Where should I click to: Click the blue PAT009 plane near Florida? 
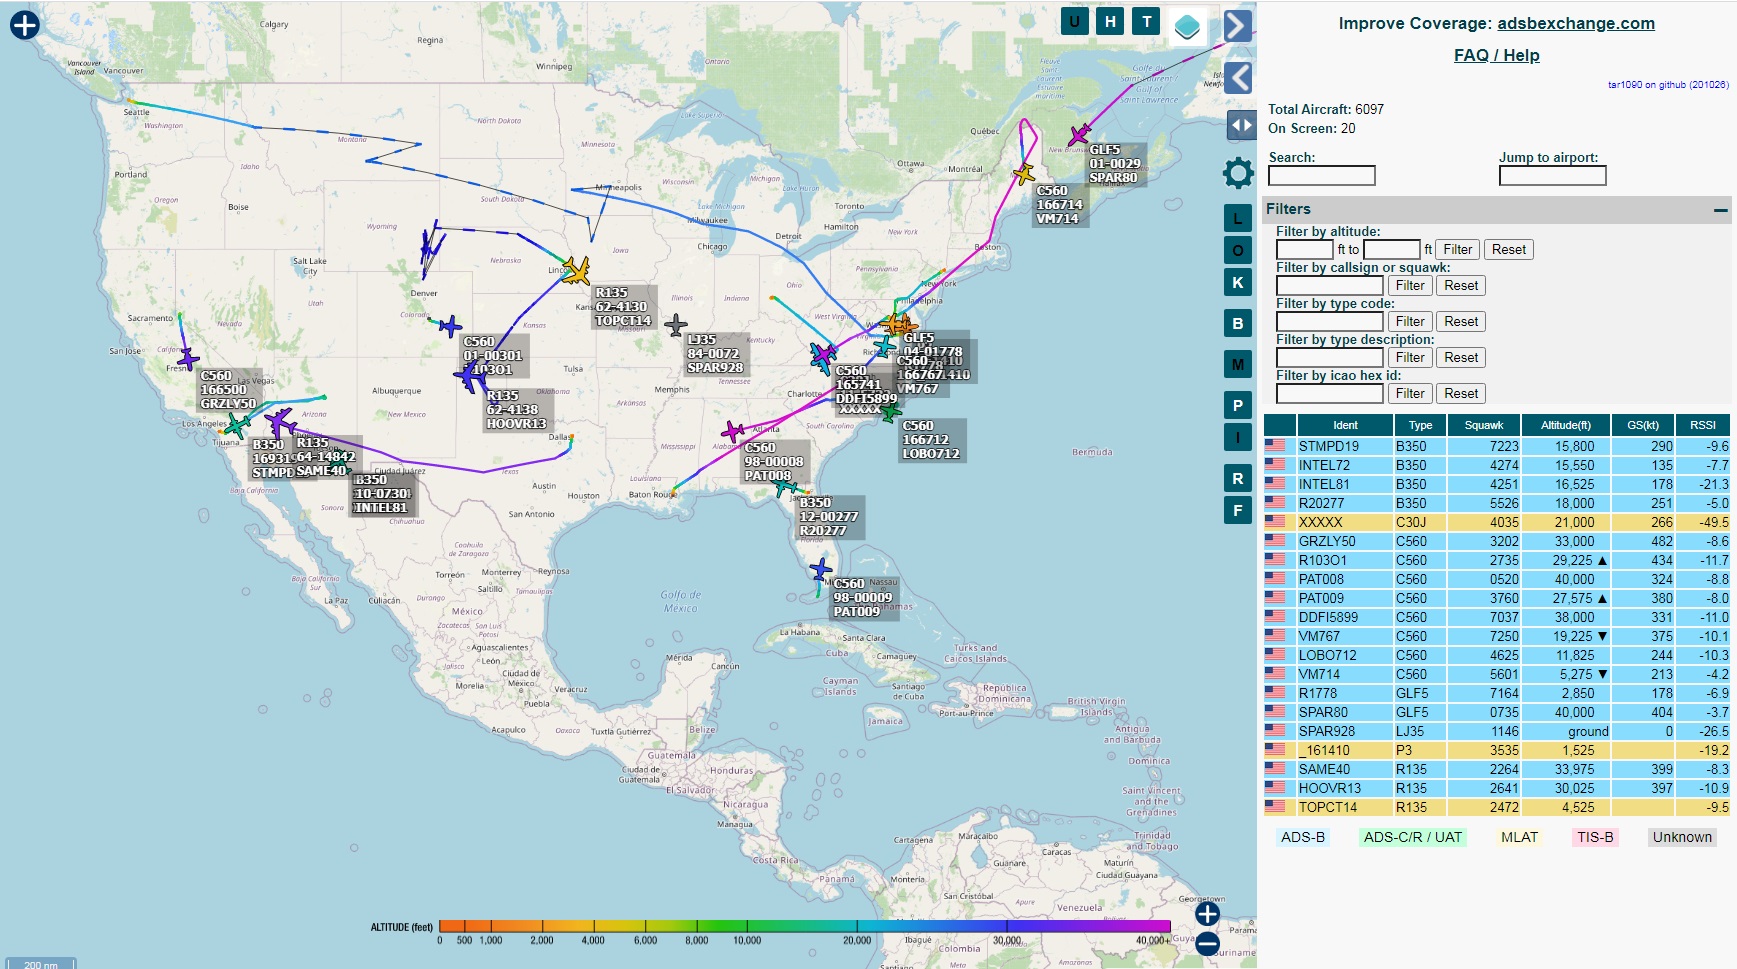click(x=821, y=570)
